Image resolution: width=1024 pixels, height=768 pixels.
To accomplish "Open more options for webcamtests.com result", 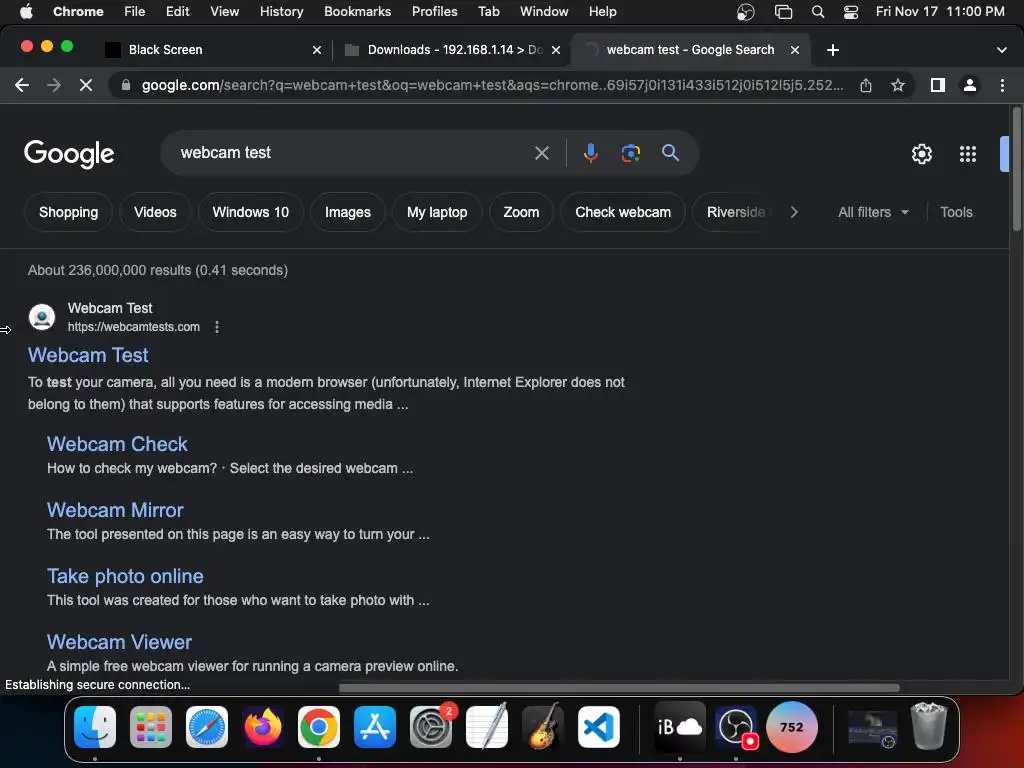I will click(x=217, y=327).
